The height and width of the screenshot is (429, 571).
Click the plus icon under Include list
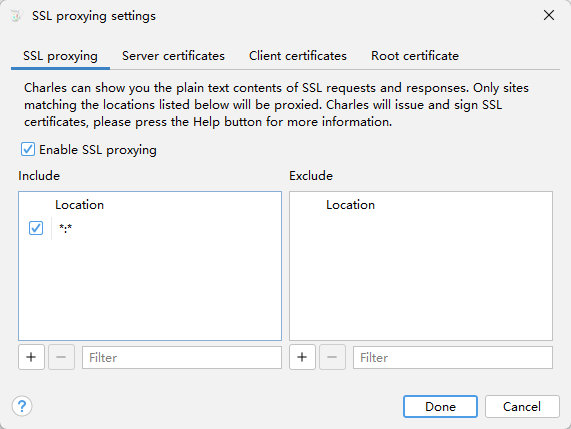click(x=31, y=357)
